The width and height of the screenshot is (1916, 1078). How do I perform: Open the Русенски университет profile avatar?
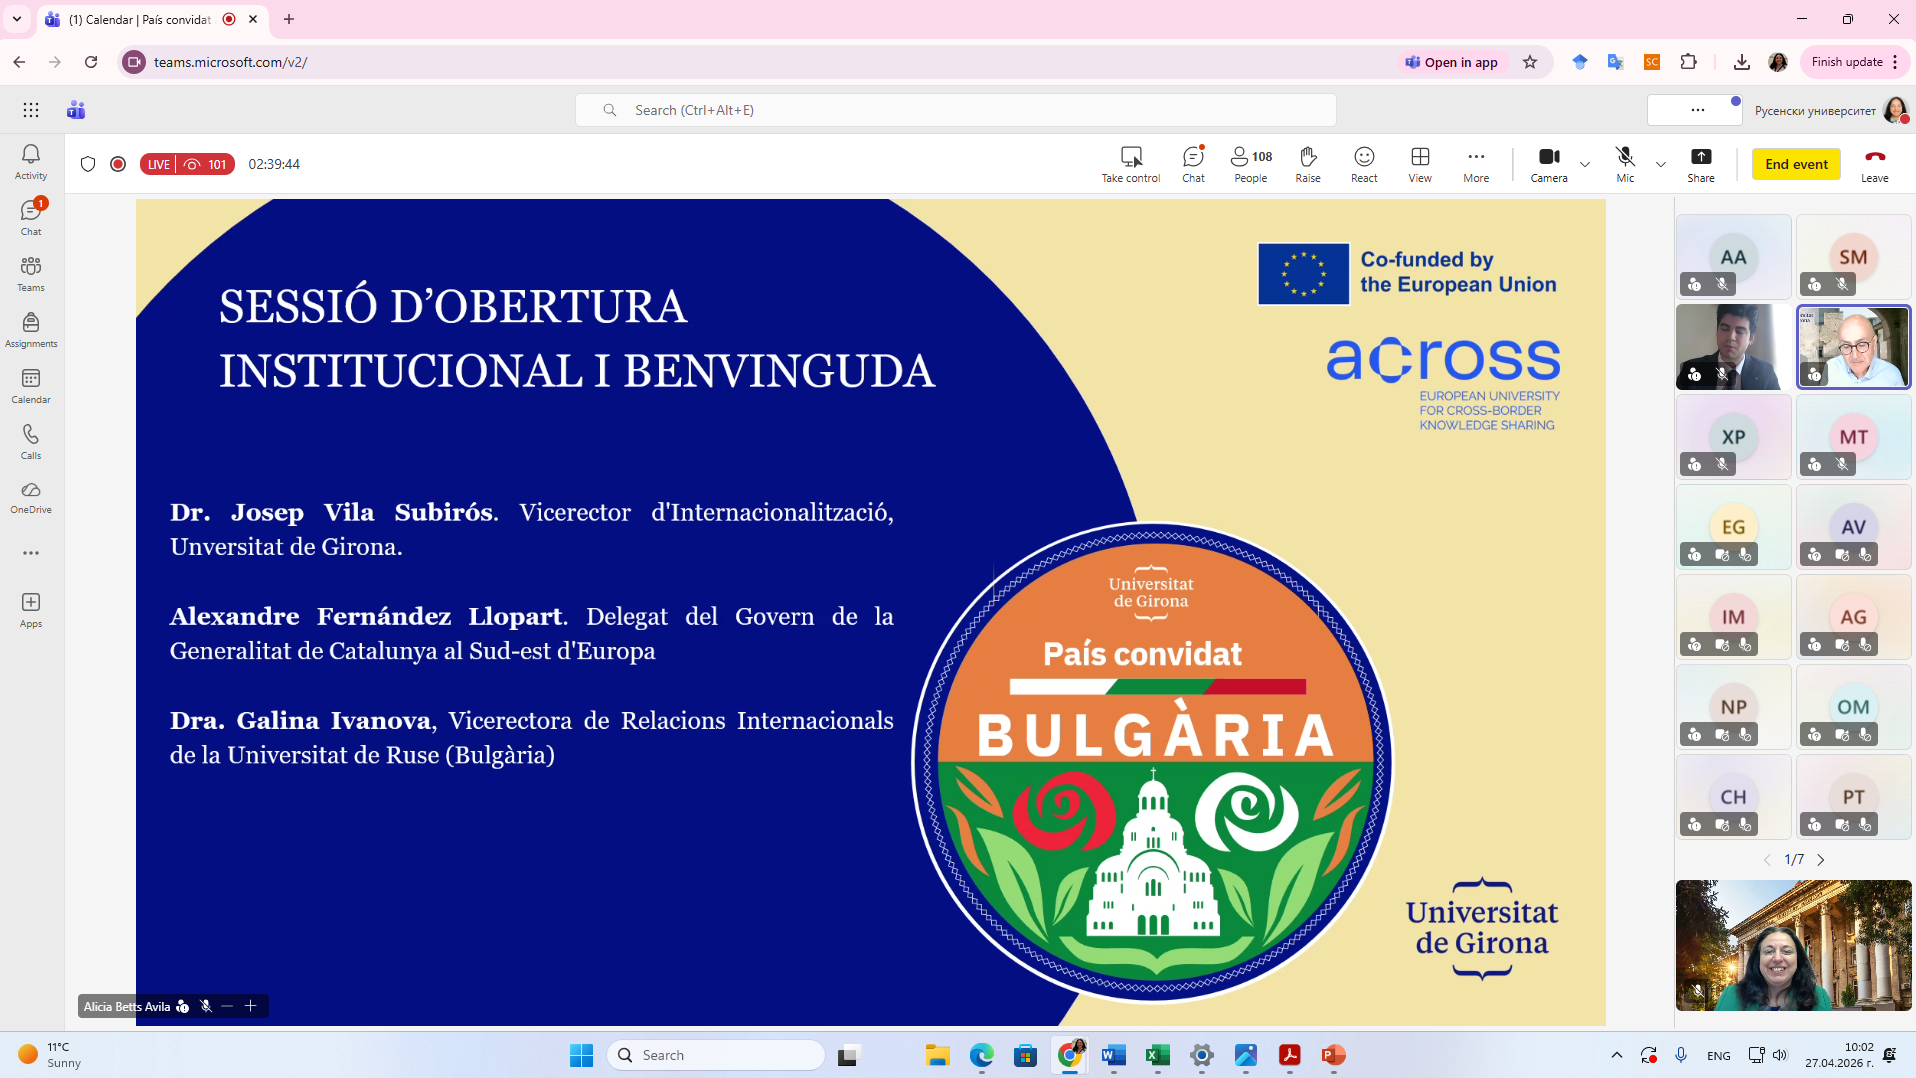tap(1895, 110)
